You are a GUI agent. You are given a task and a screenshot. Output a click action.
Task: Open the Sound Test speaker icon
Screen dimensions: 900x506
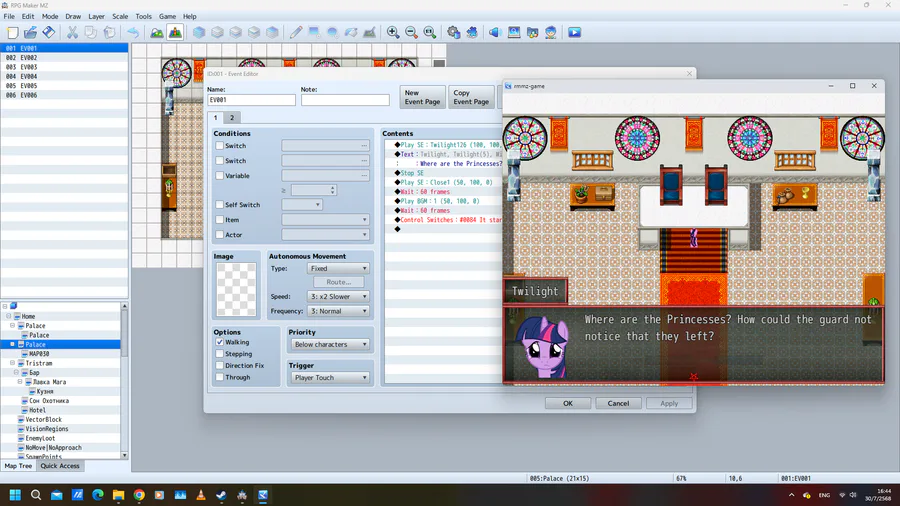tap(495, 33)
